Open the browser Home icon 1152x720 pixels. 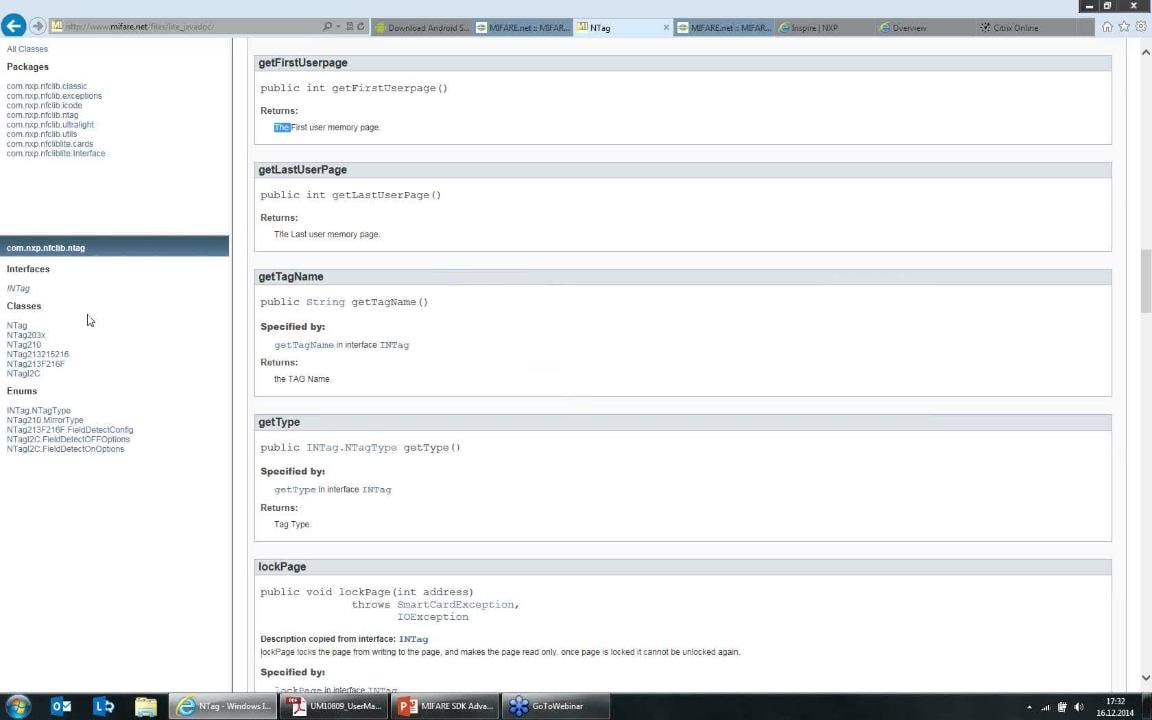tap(1107, 27)
